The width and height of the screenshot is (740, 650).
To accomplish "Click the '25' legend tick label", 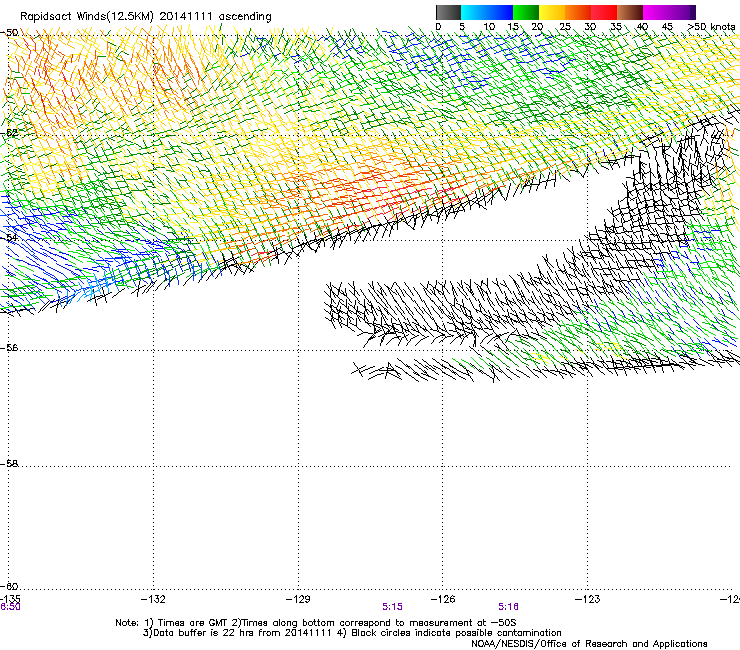I will (565, 27).
